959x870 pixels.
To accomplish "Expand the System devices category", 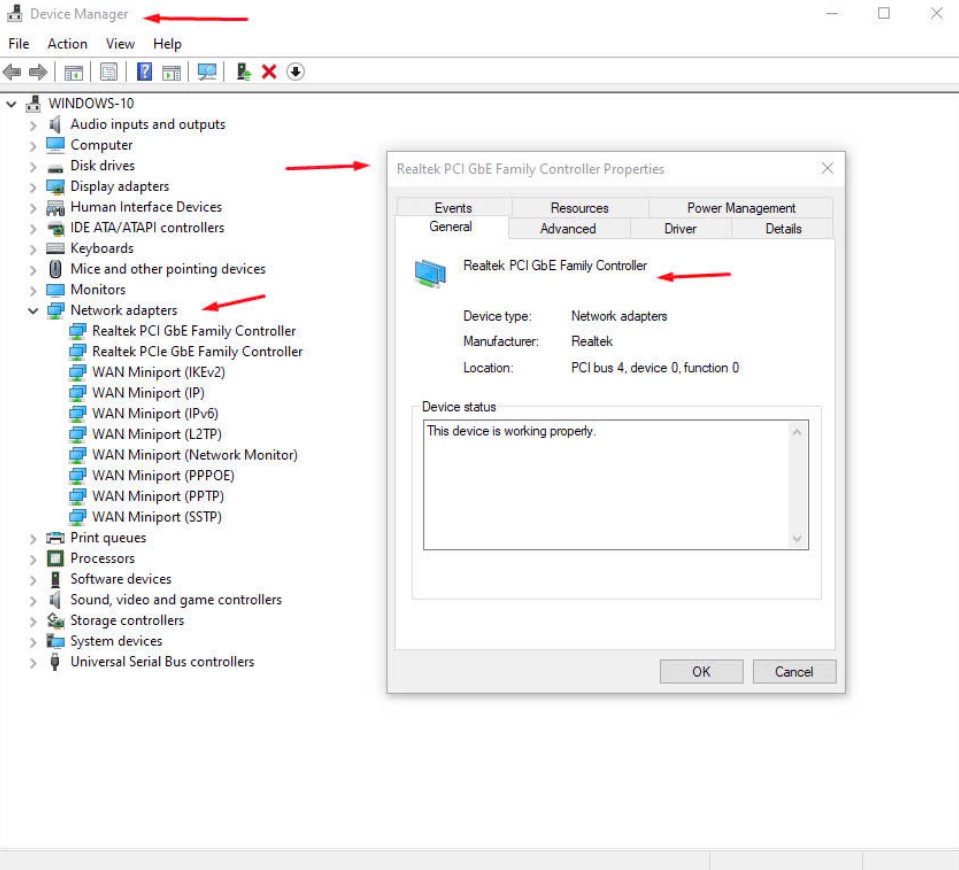I will 33,641.
